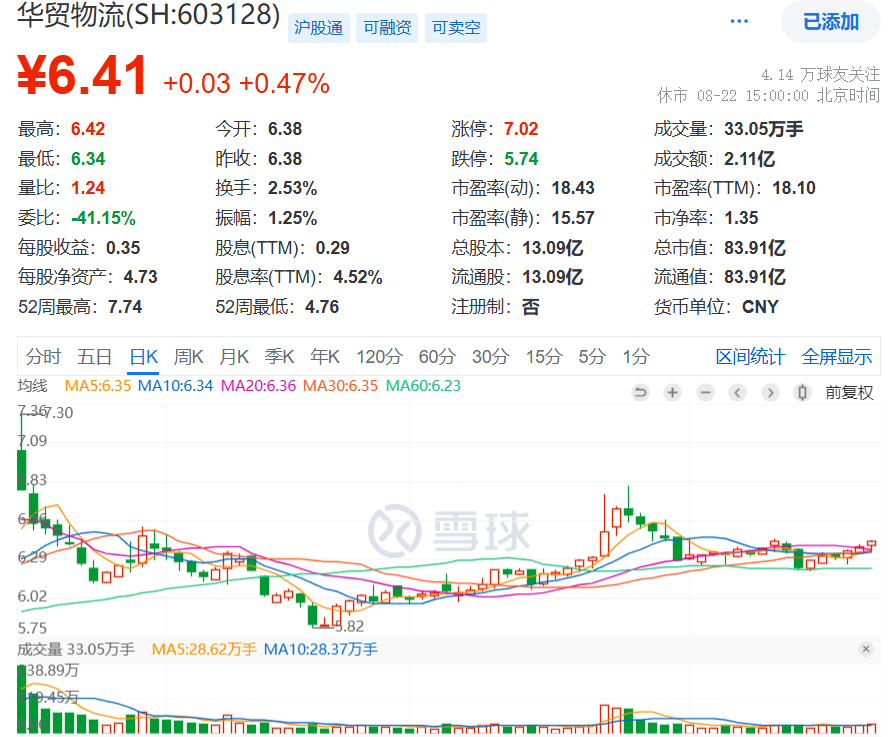Click the 可卖空 tag
893x737 pixels.
click(455, 28)
